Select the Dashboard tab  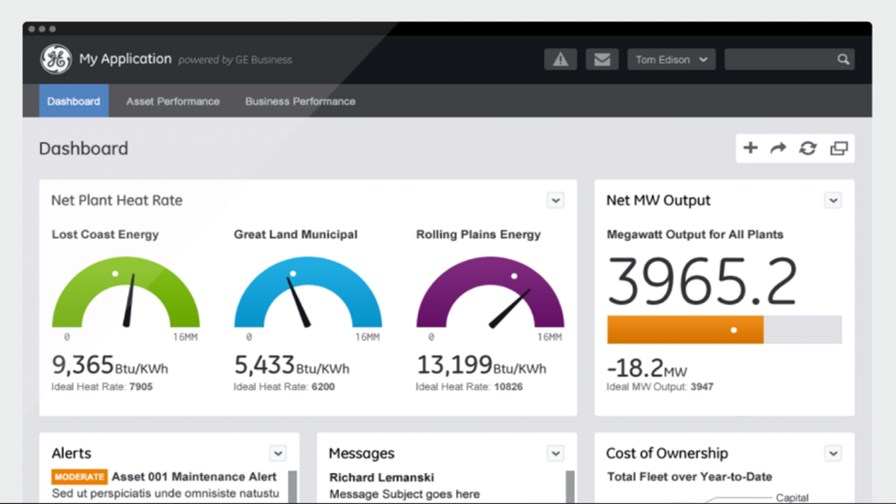pos(74,101)
